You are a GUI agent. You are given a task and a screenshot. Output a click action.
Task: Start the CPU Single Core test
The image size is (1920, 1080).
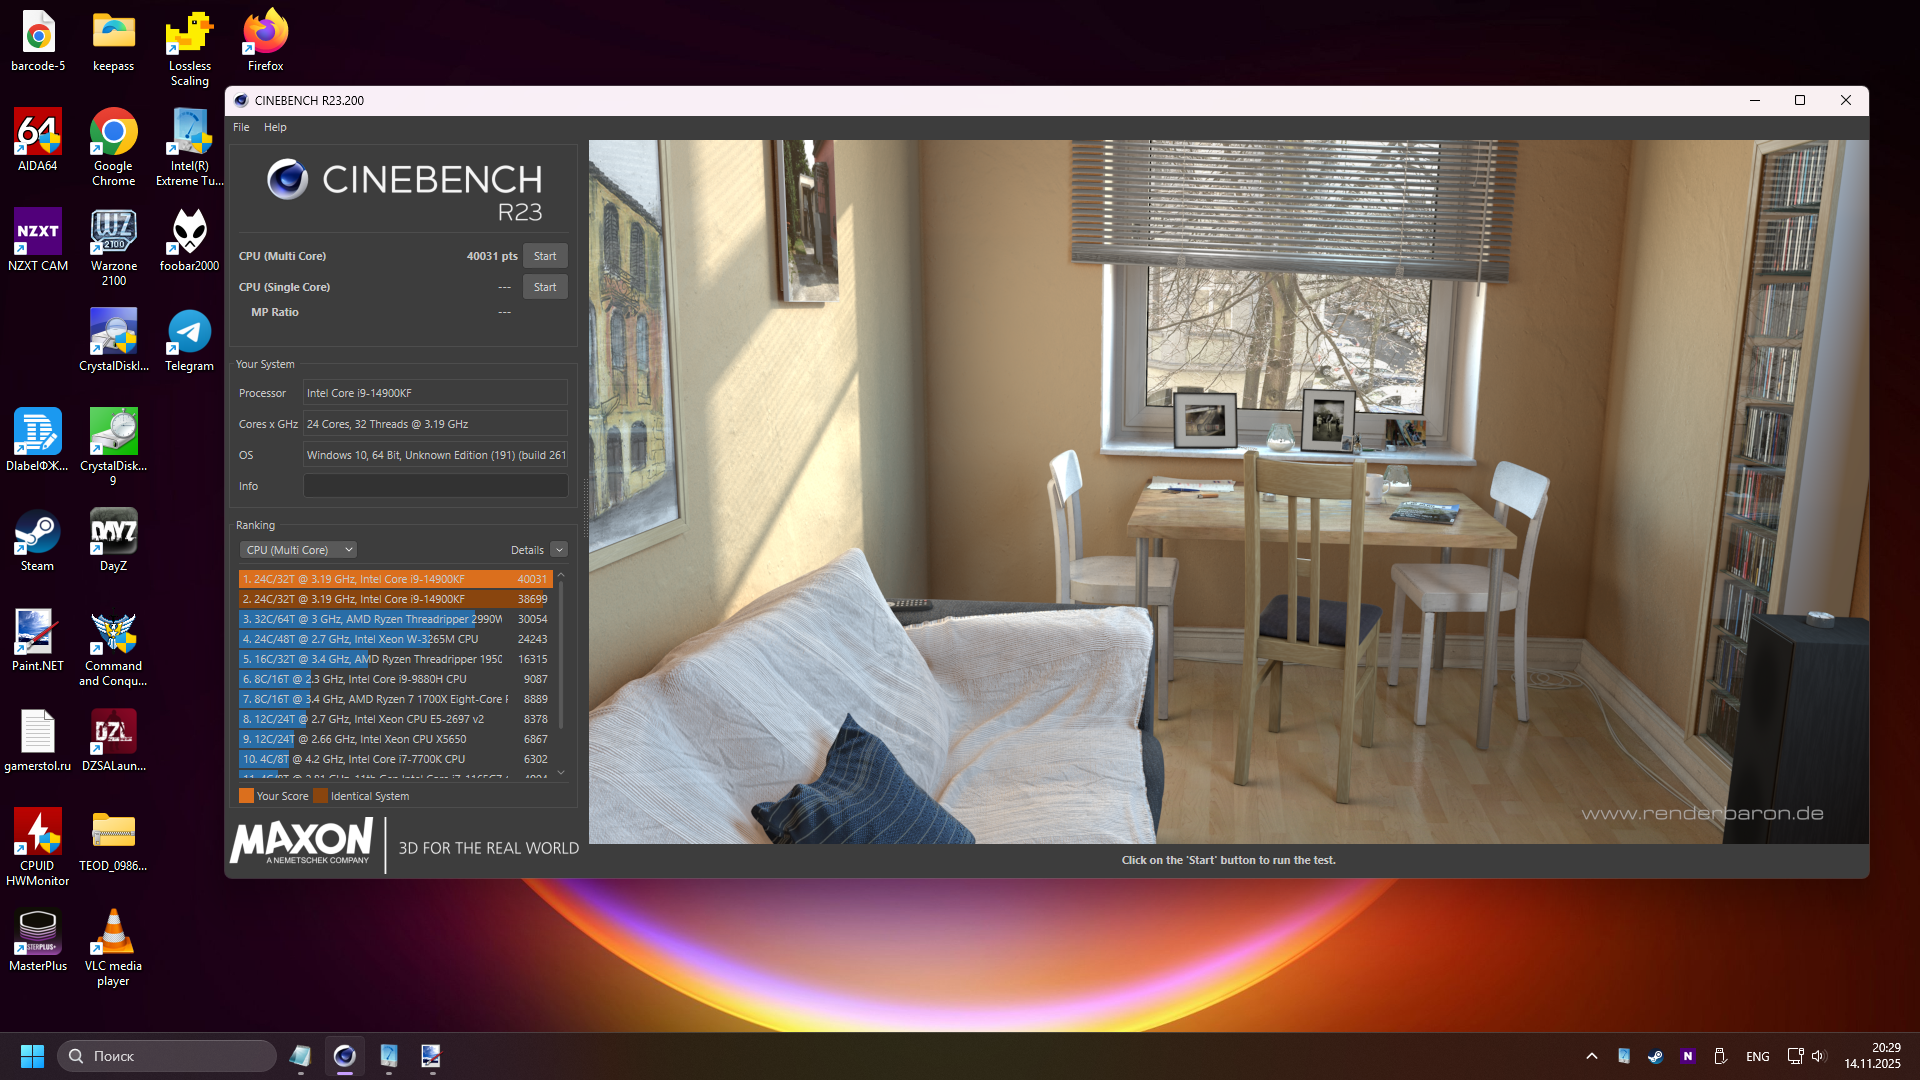(545, 287)
